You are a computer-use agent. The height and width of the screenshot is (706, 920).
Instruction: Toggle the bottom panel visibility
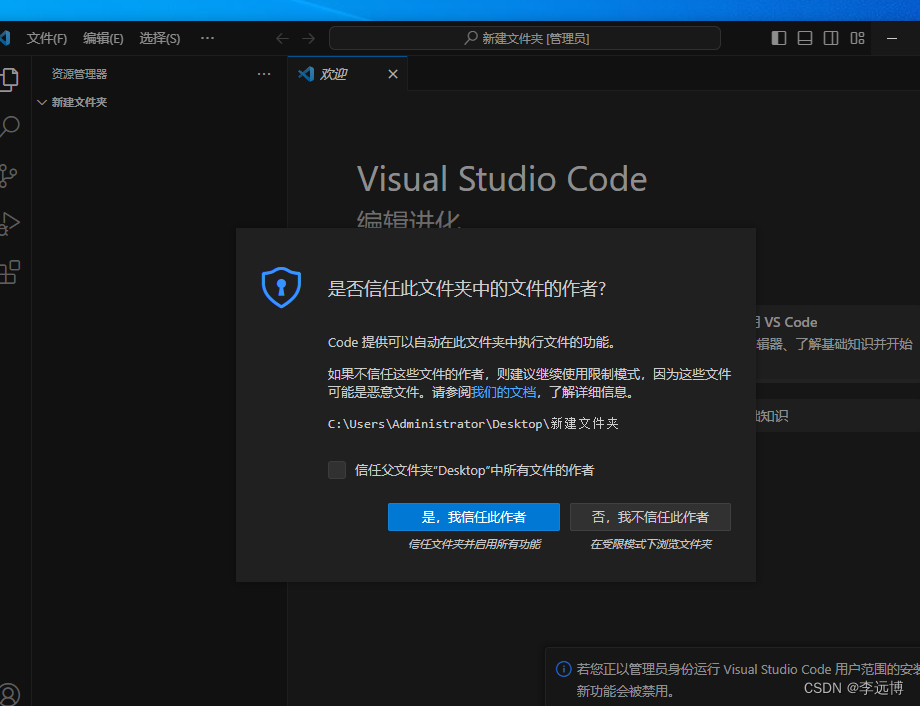pos(804,37)
